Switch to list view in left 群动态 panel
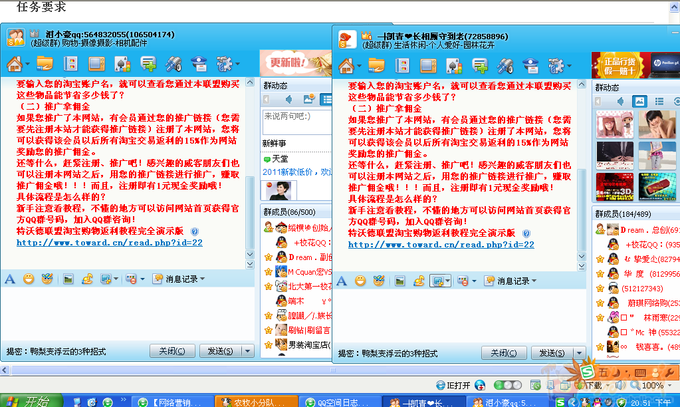Viewport: 680px width, 407px height. pos(326,99)
